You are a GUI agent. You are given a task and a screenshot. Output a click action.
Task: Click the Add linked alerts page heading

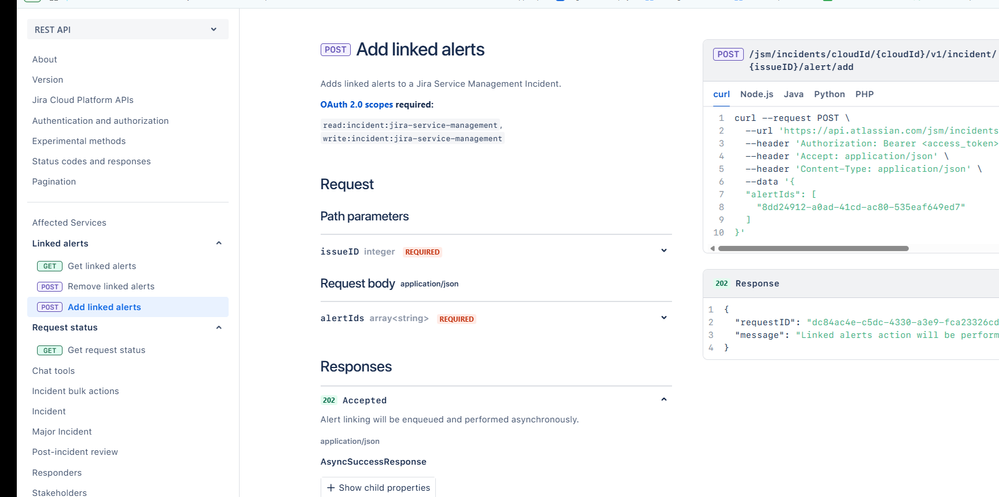pos(420,50)
